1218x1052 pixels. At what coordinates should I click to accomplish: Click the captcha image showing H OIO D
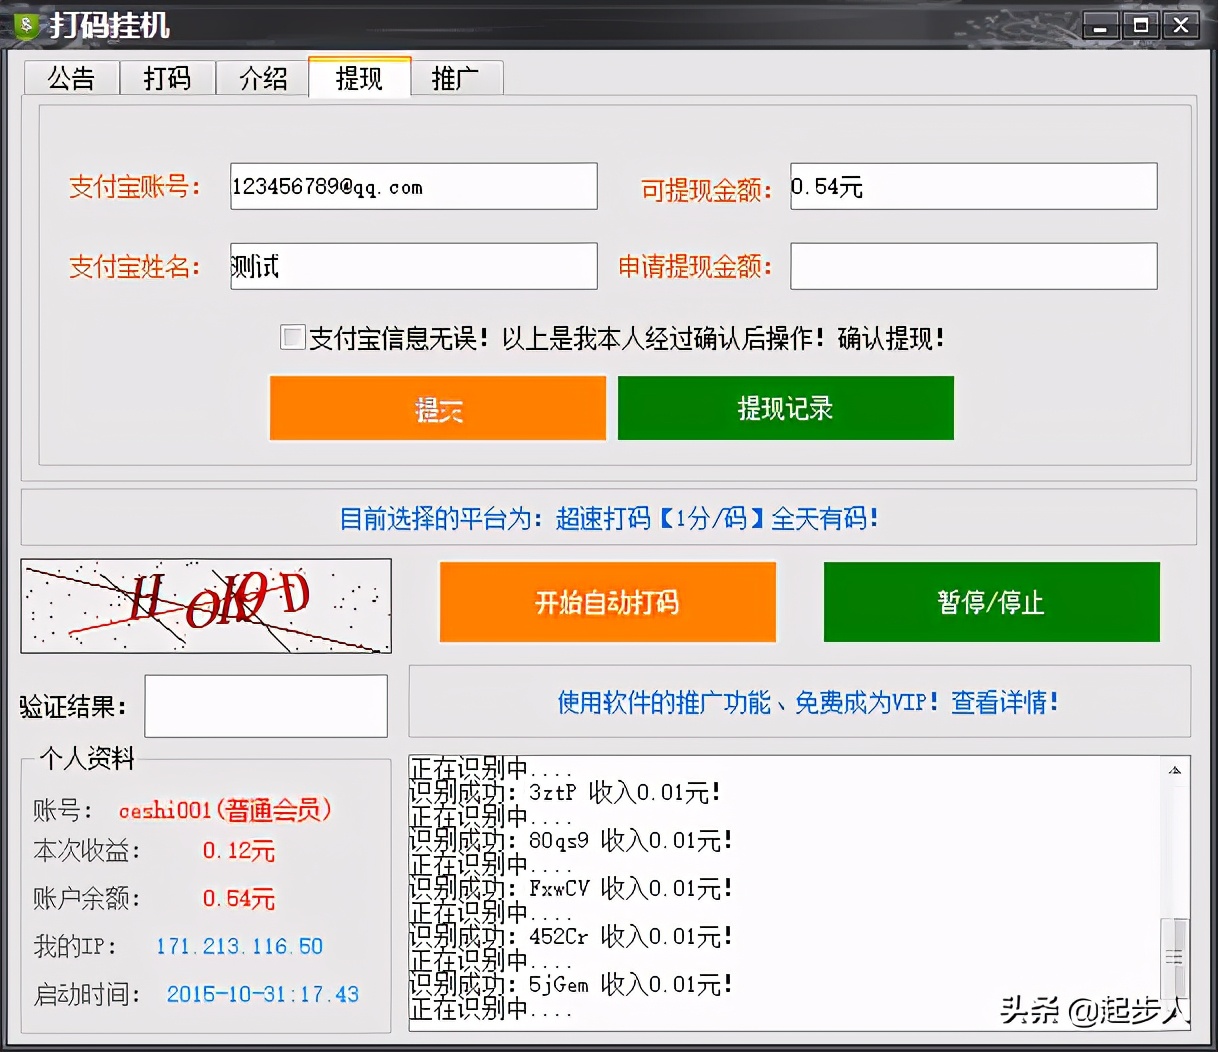205,605
